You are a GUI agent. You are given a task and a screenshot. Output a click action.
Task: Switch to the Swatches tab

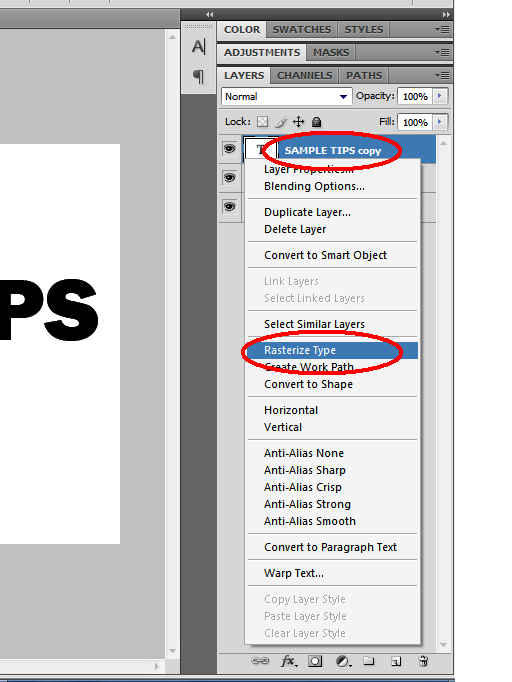(x=302, y=30)
